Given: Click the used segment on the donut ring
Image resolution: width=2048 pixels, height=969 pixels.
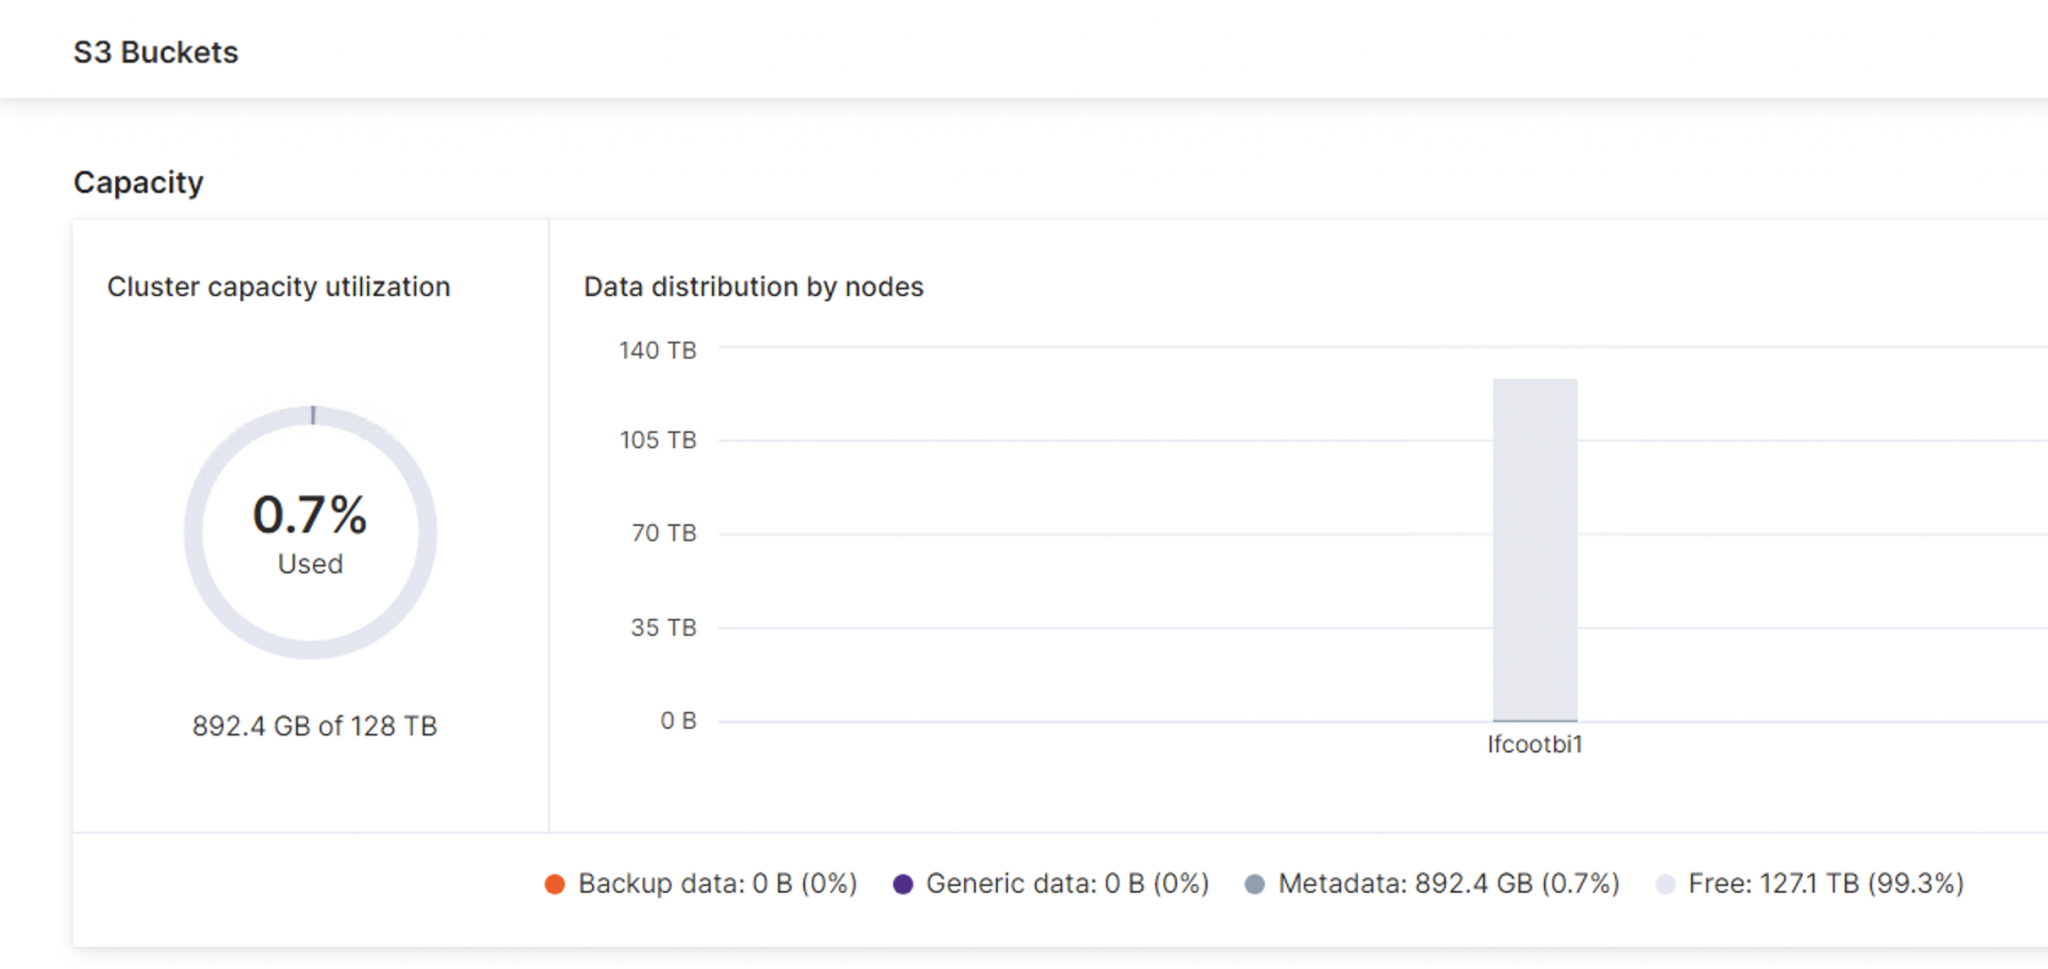Looking at the screenshot, I should click(x=312, y=417).
